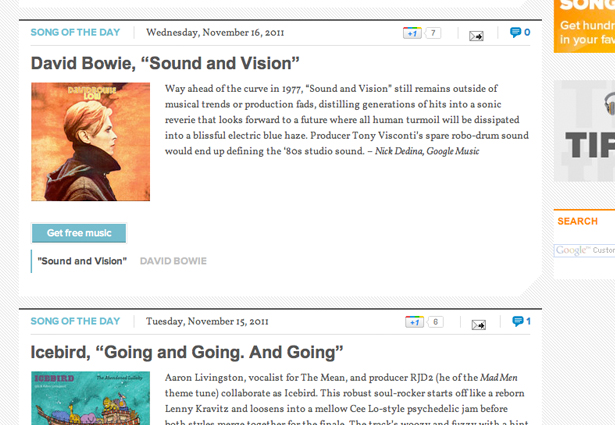
Task: Click the orange SEARCH heading
Action: (x=577, y=221)
